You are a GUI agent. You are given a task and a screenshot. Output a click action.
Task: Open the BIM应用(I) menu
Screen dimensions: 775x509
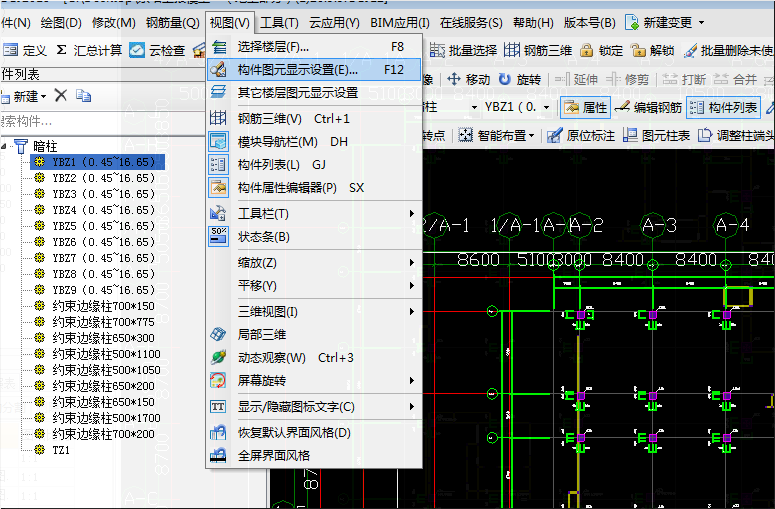tap(400, 23)
